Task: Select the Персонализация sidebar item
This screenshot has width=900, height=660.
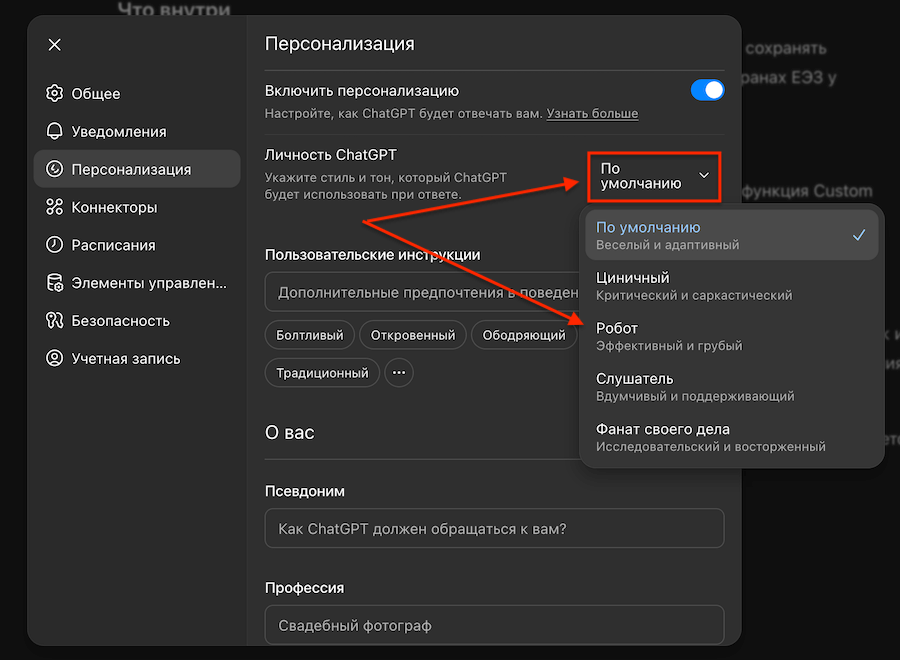Action: tap(137, 169)
